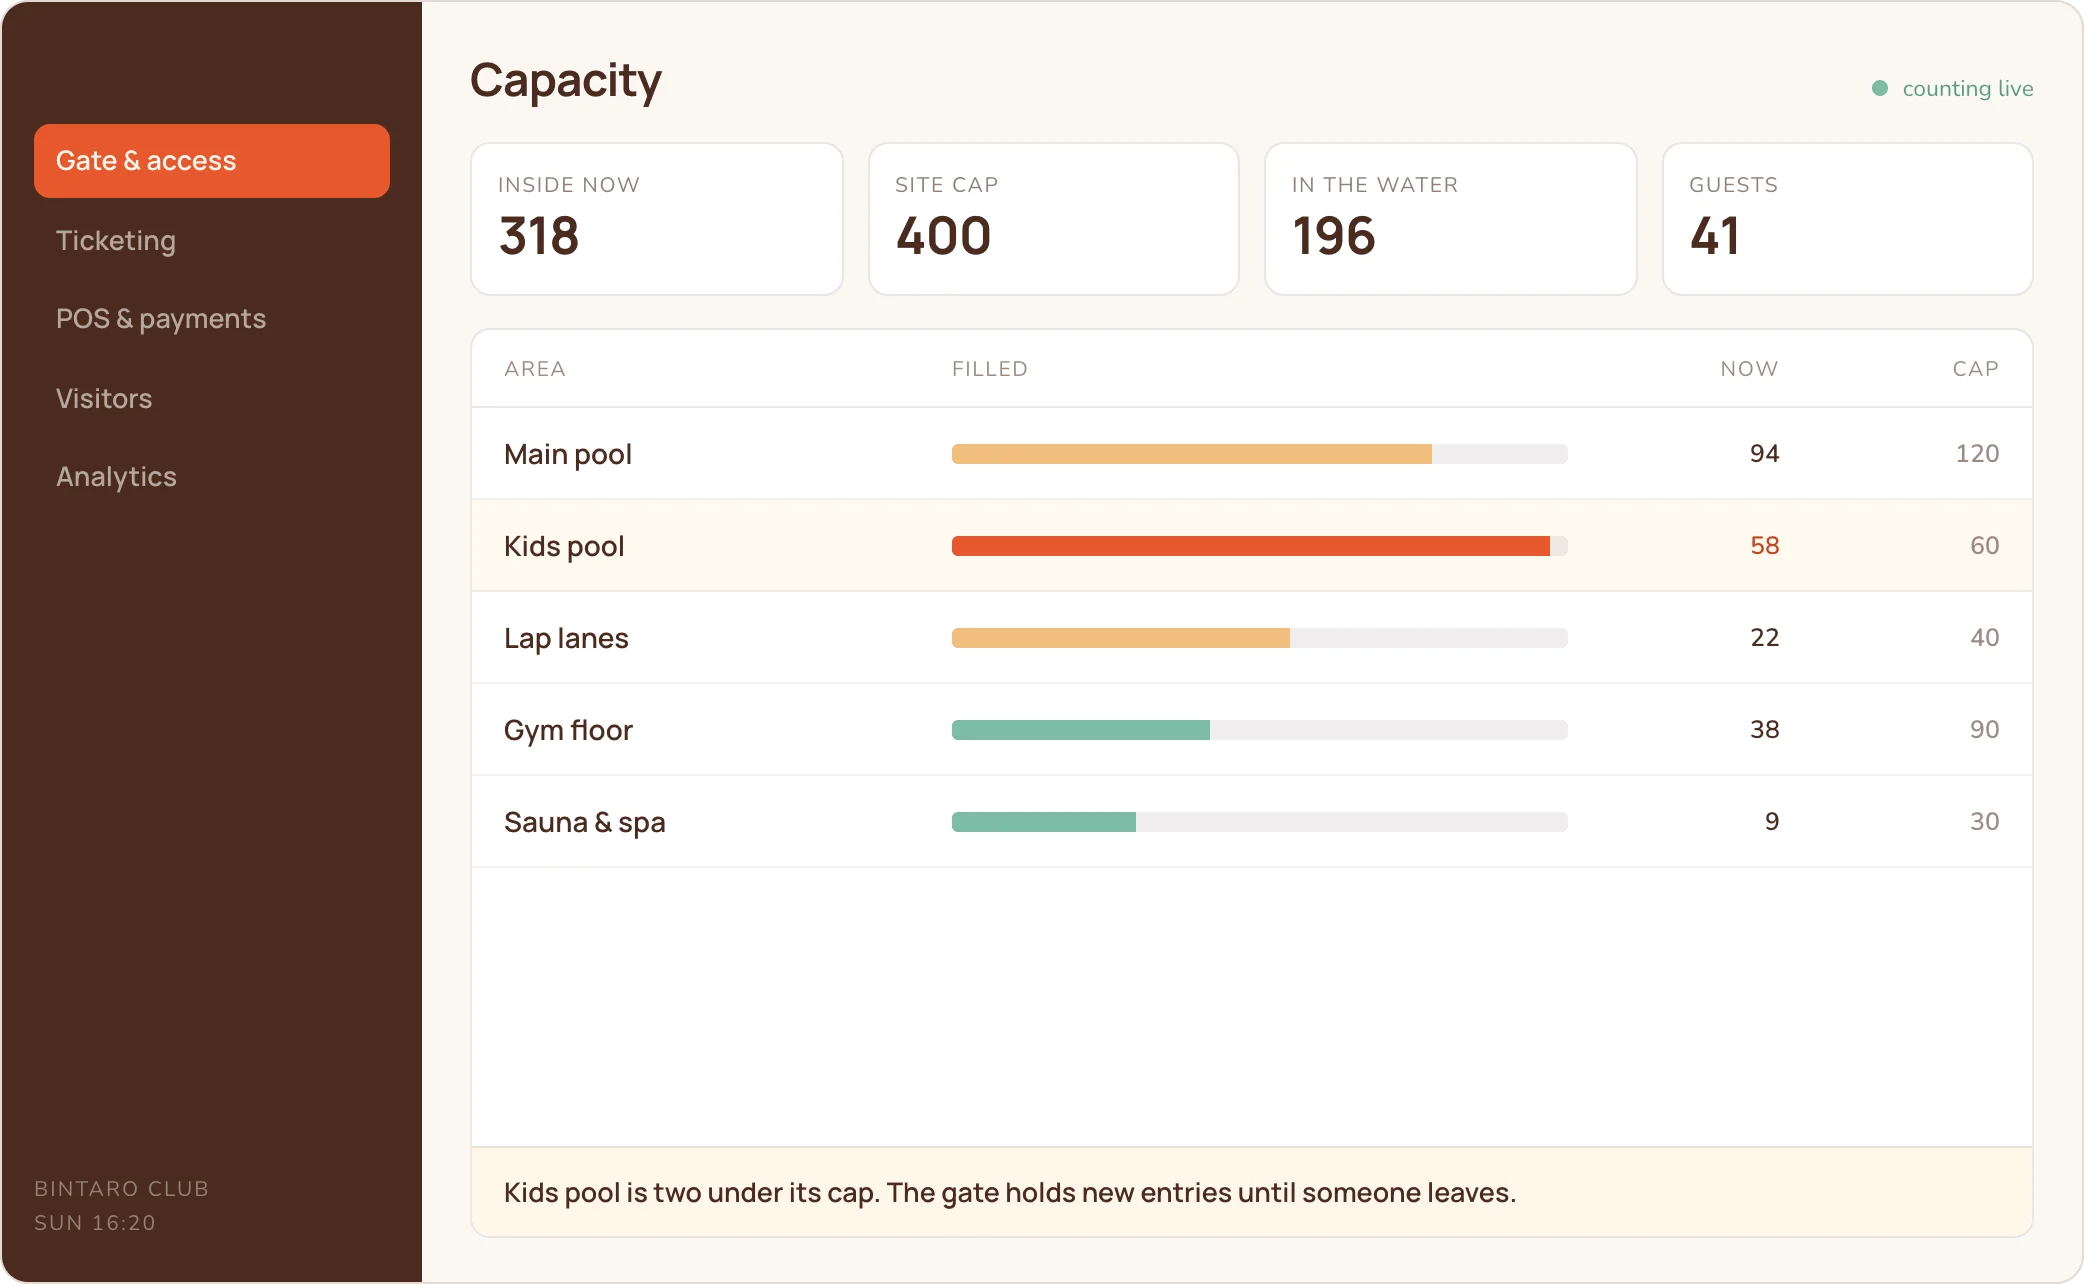Click the Gym floor green fill bar
The image size is (2084, 1284).
1081,730
